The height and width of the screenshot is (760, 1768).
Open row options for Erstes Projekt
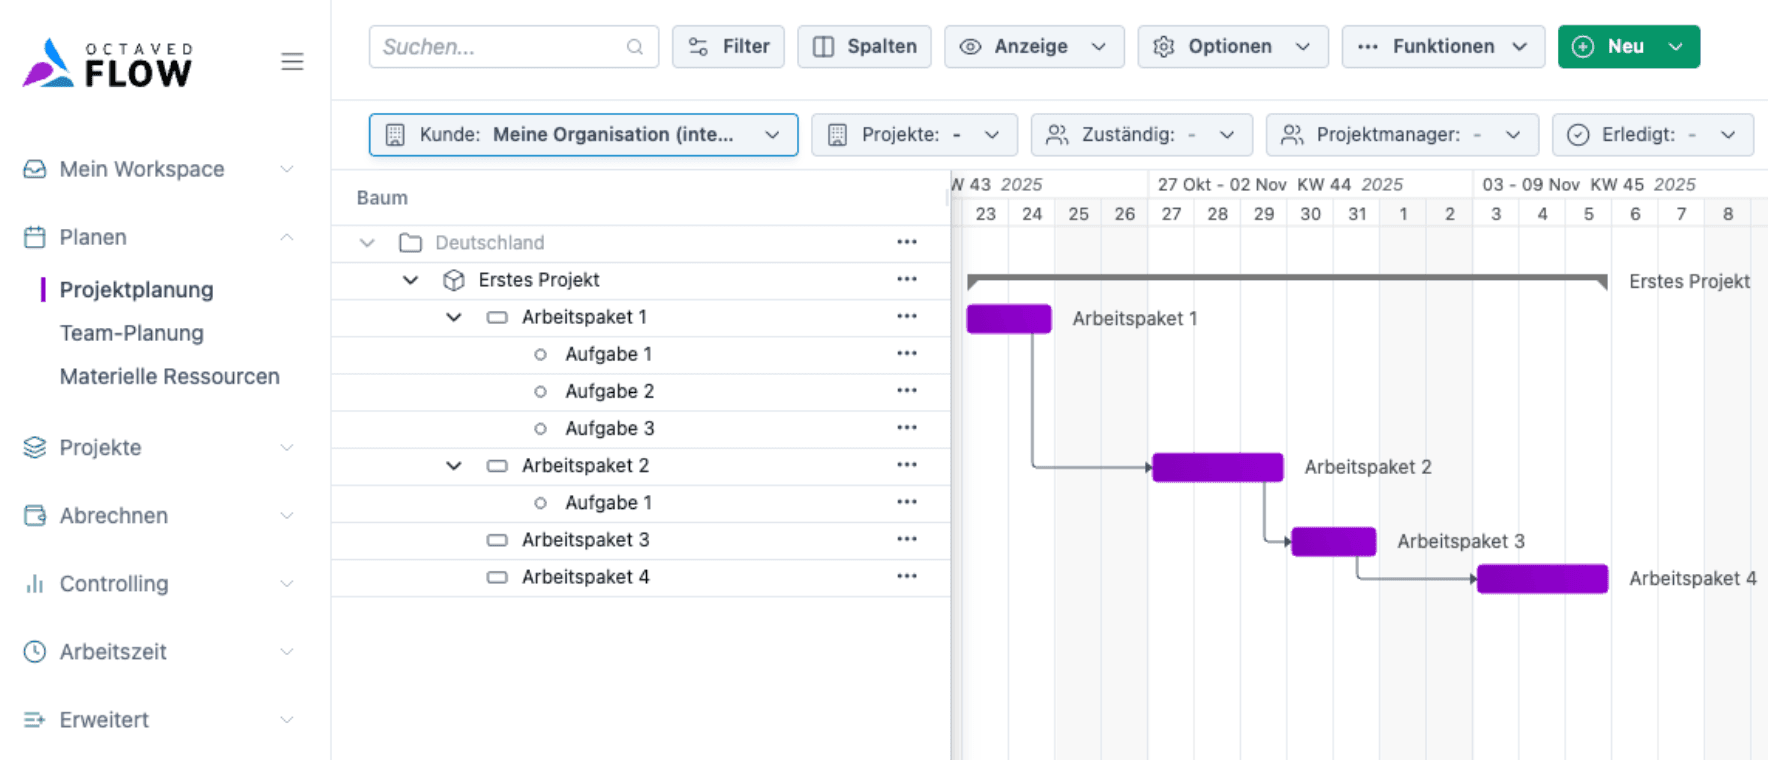[x=907, y=279]
